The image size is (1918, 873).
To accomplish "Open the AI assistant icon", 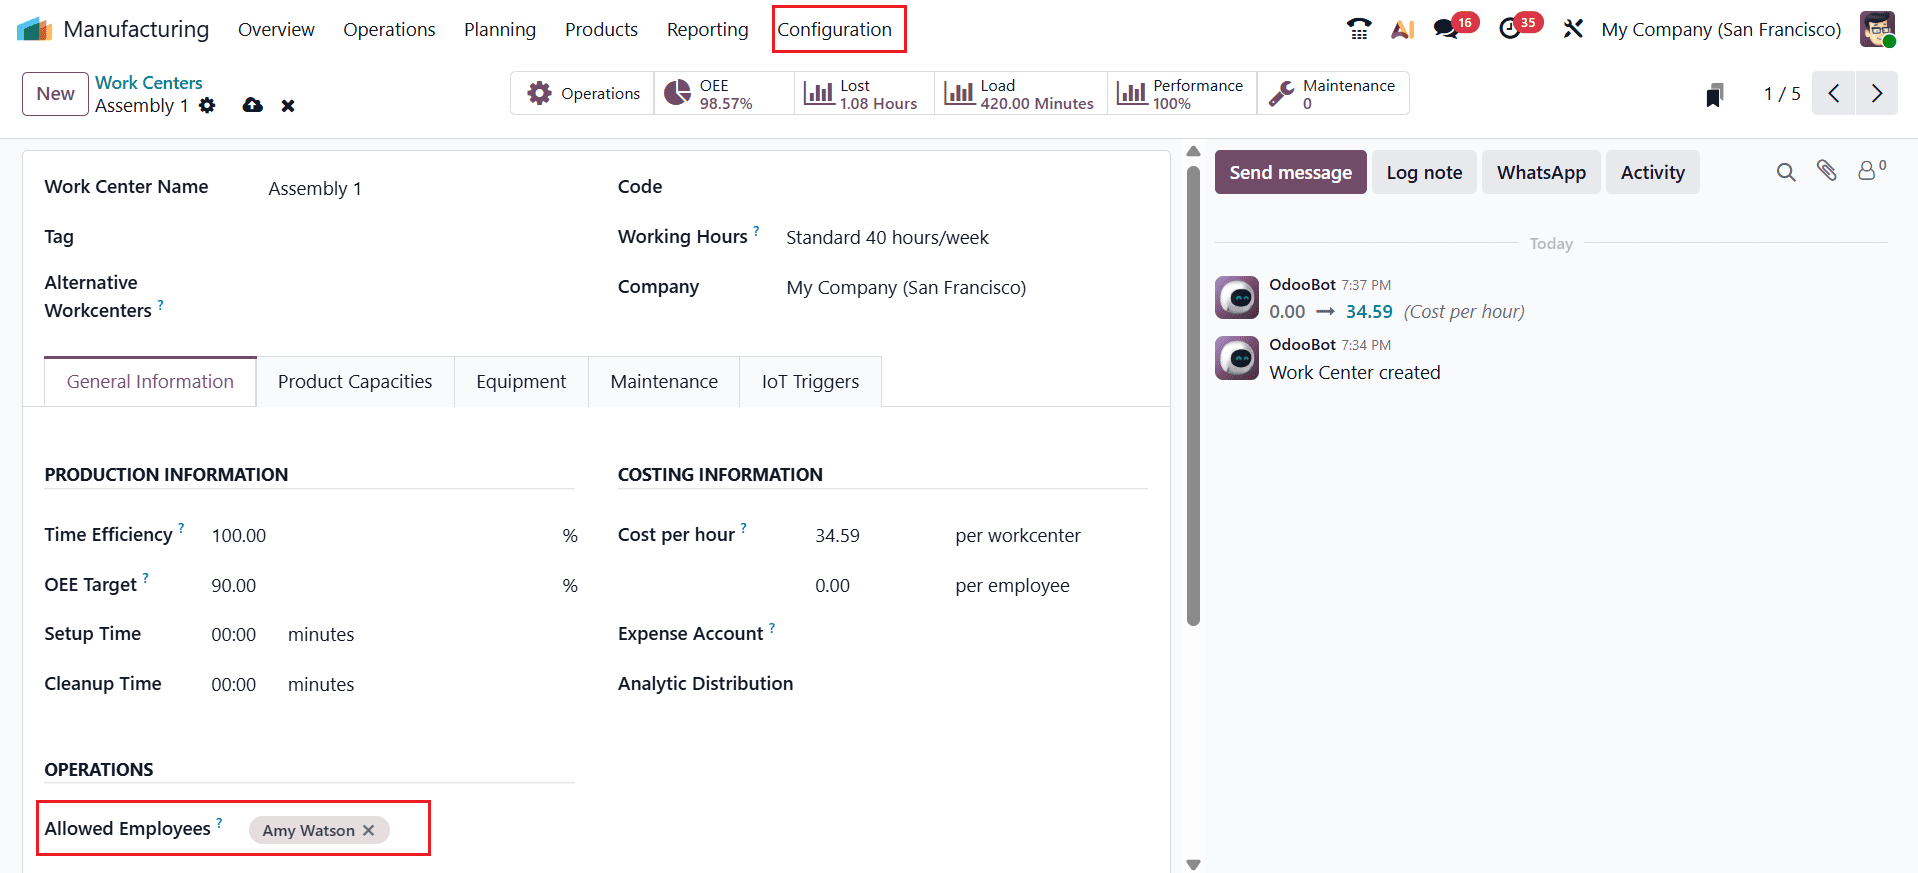I will click(1403, 29).
